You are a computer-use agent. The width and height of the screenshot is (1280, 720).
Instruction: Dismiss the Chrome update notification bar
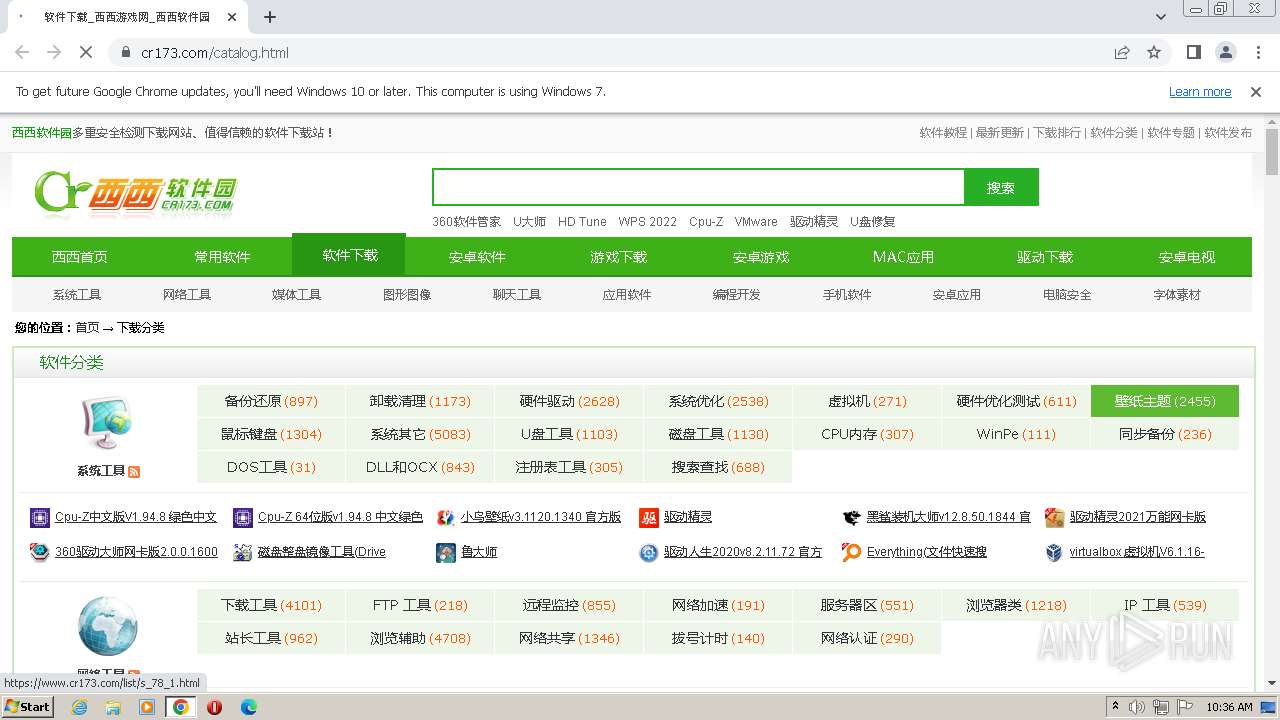coord(1256,92)
